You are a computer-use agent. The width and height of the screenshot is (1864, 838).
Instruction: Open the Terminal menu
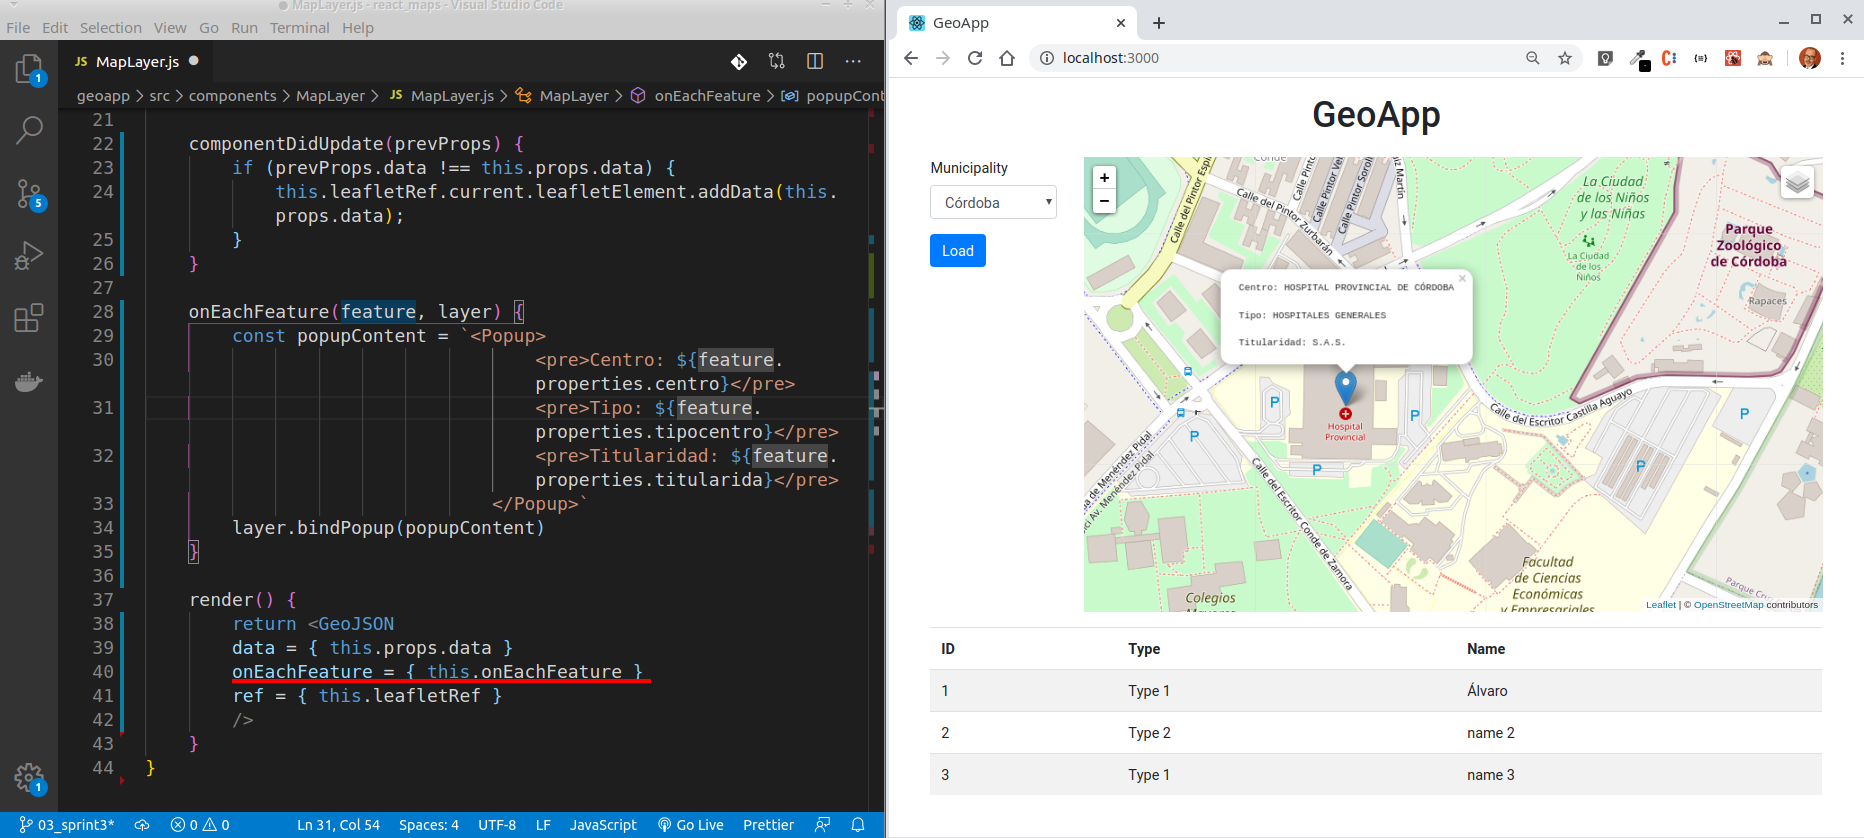tap(299, 28)
